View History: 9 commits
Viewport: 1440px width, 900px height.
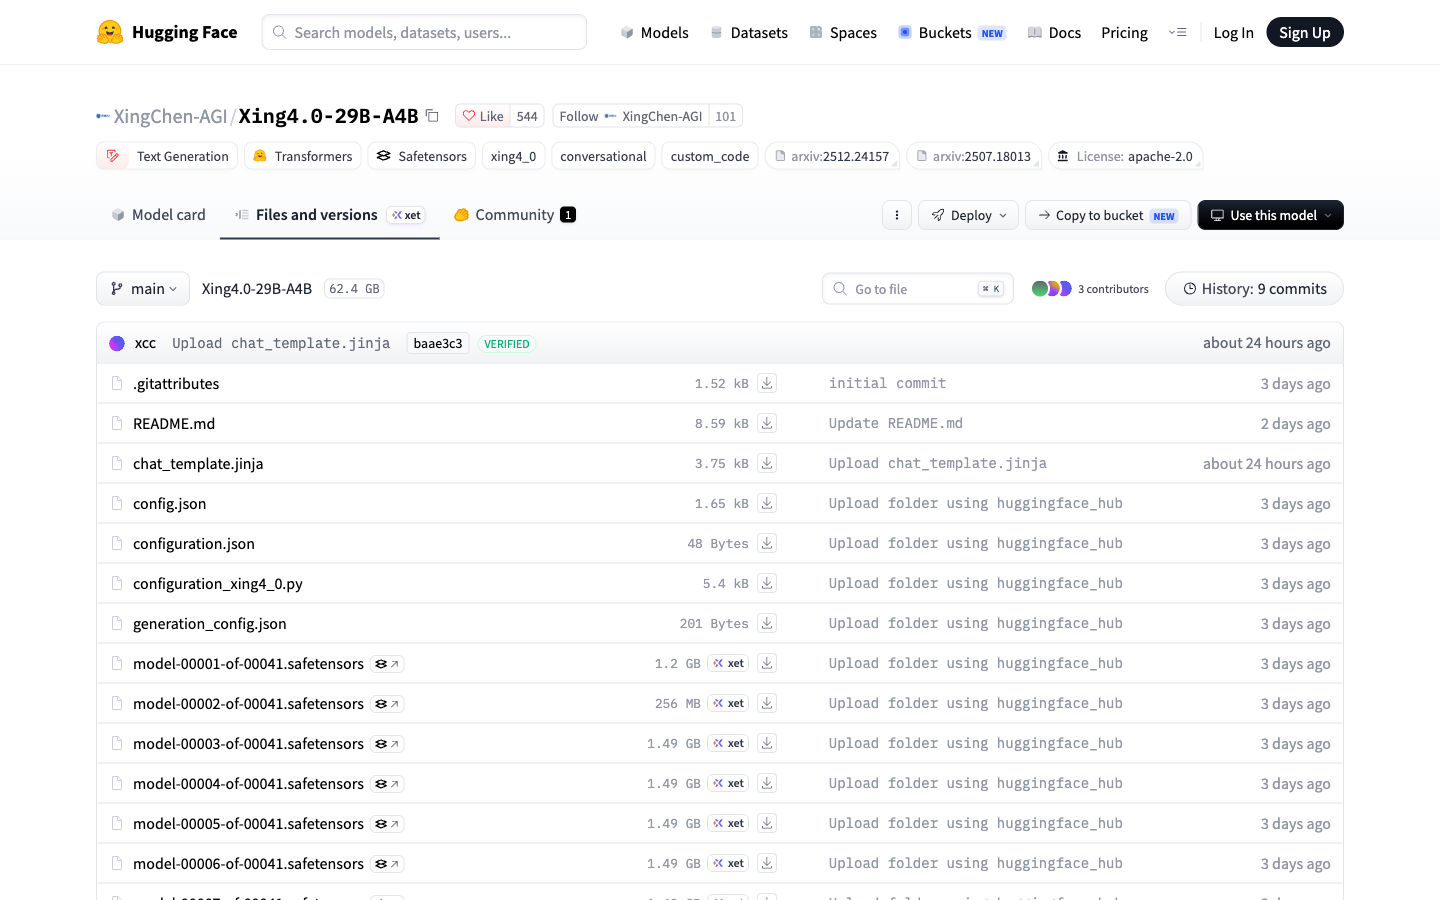pos(1254,289)
